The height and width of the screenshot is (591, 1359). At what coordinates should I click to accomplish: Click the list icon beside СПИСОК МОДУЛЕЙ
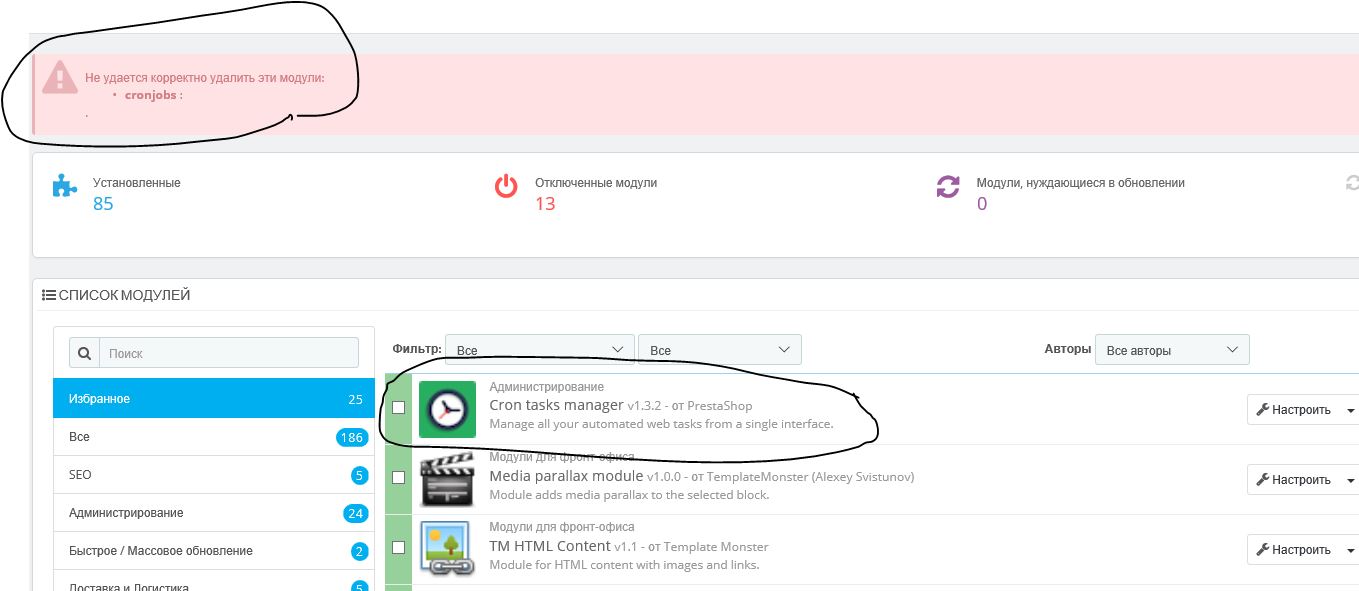(48, 295)
